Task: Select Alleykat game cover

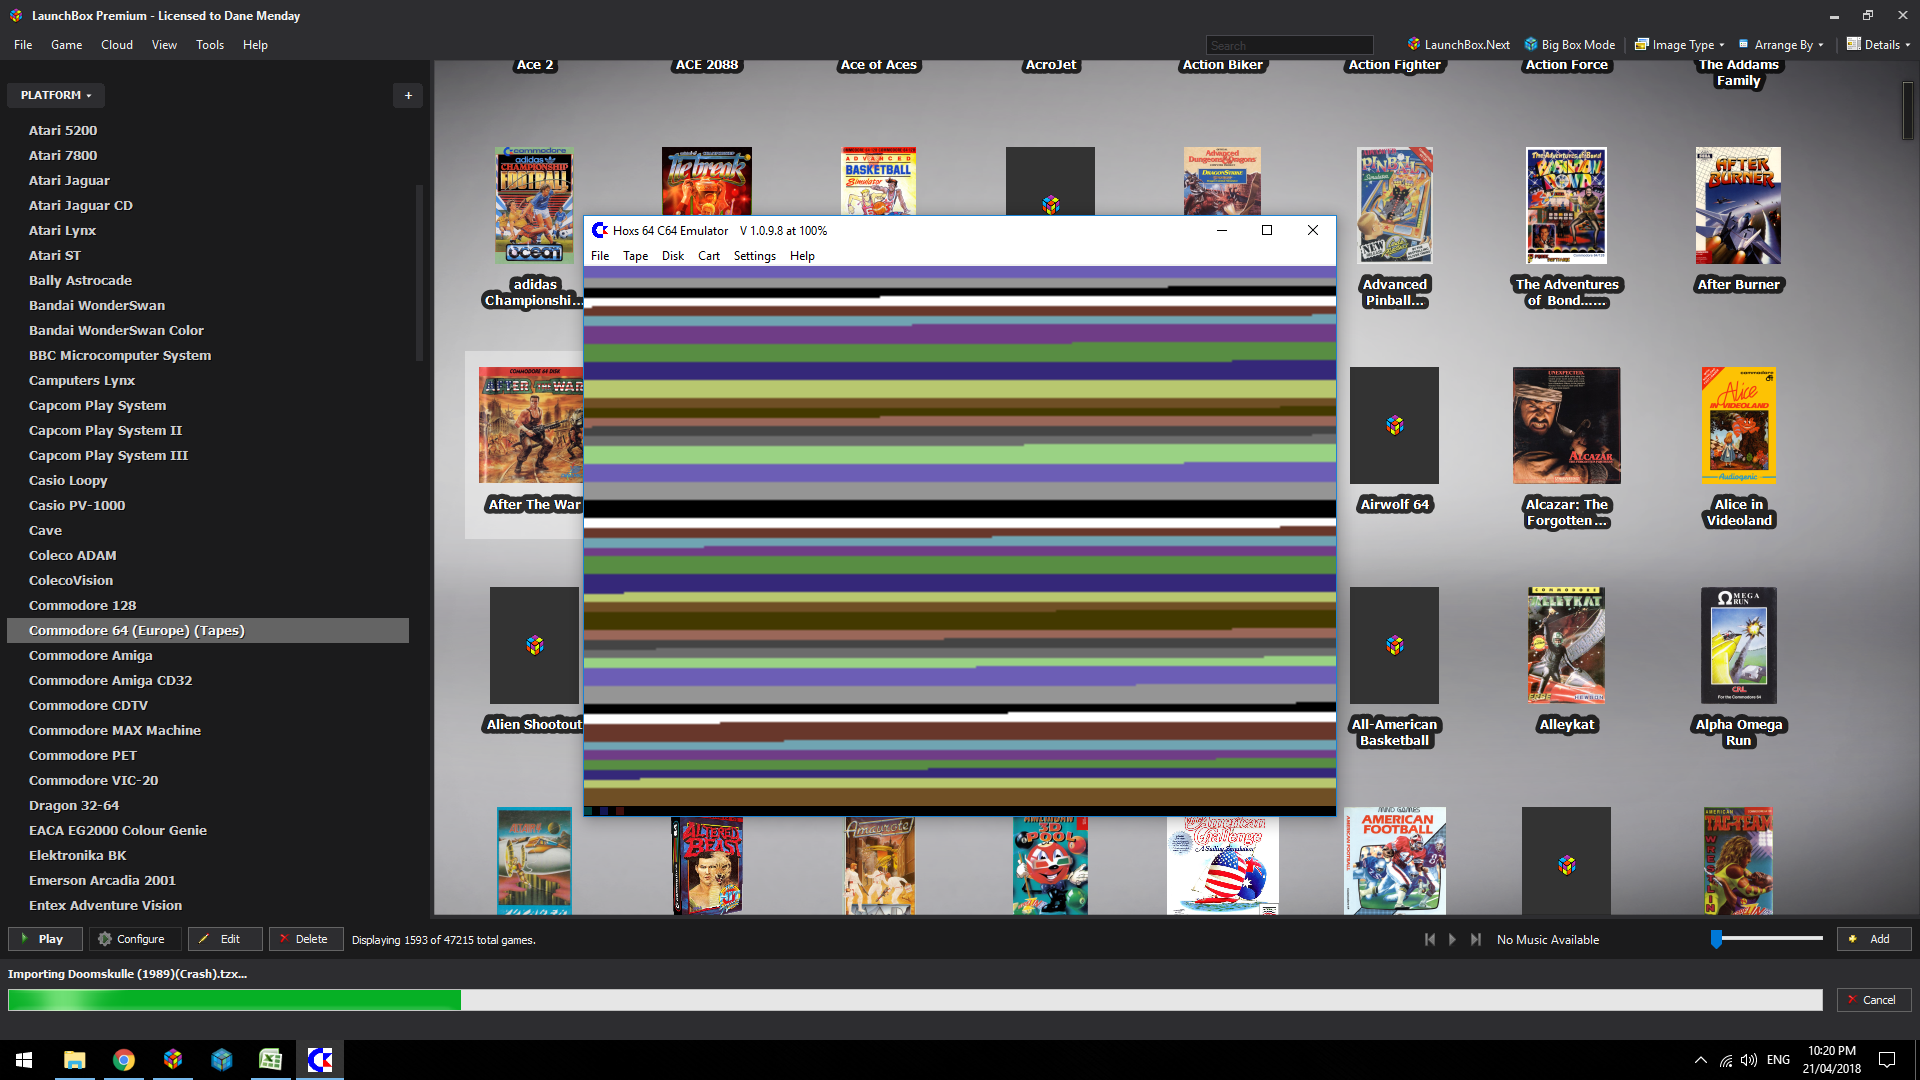Action: pos(1566,645)
